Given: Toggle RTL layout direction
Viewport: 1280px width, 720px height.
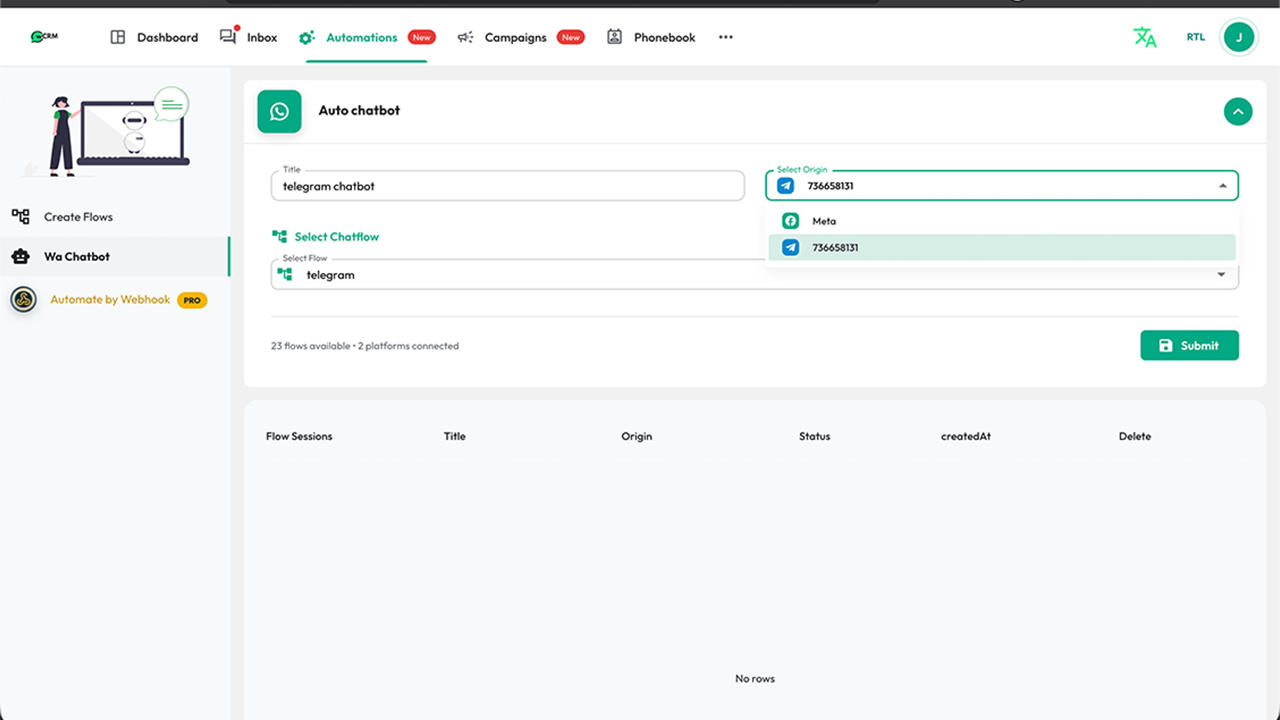Looking at the screenshot, I should point(1196,38).
